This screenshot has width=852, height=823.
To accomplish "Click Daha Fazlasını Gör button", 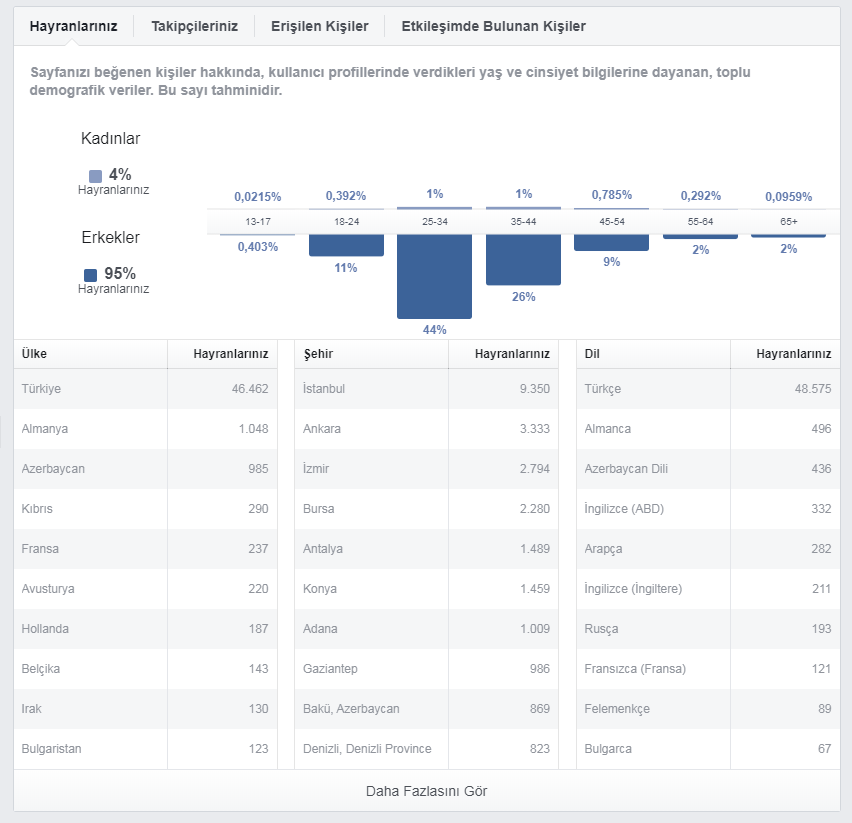I will pyautogui.click(x=427, y=791).
